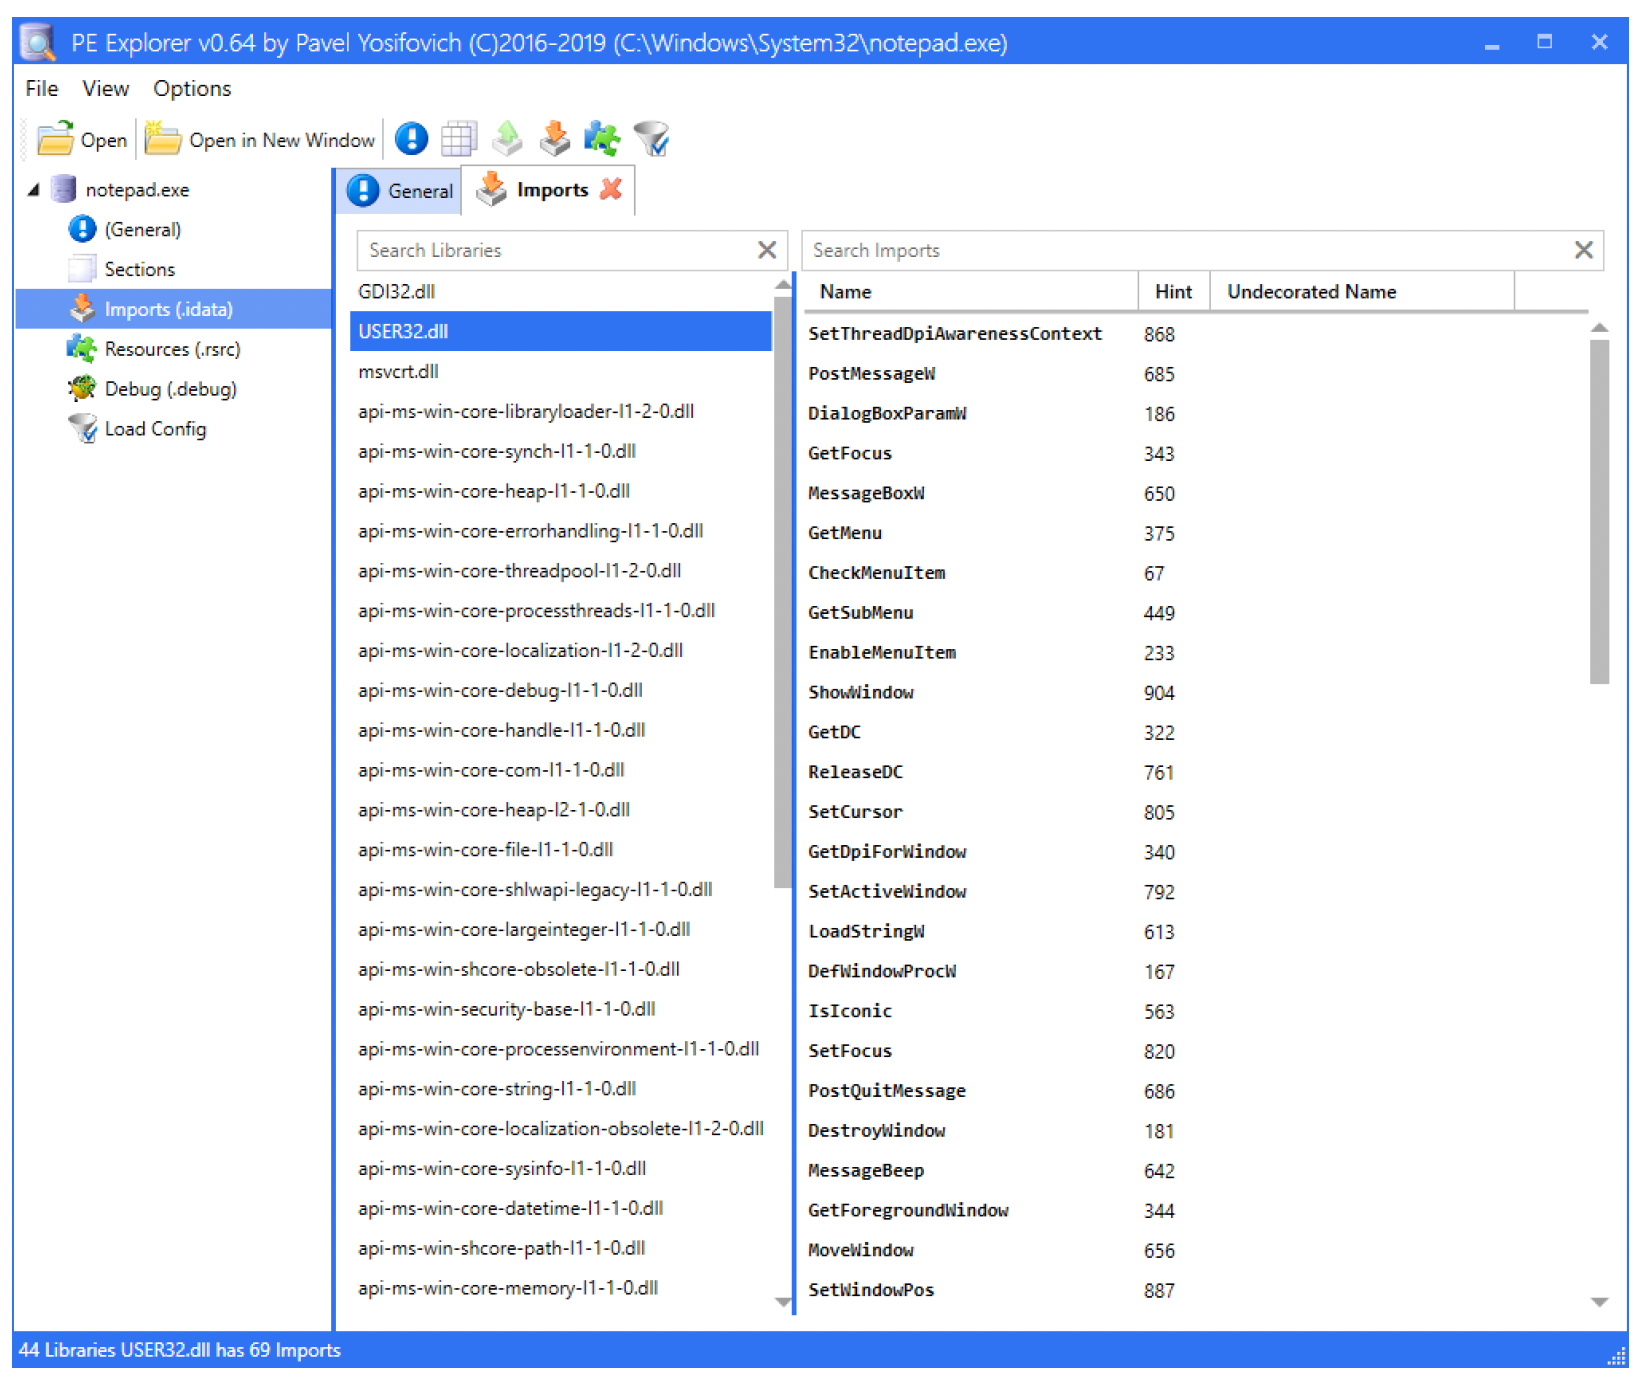The height and width of the screenshot is (1384, 1646).
Task: Select the CheckMenuItem import row
Action: 1195,573
